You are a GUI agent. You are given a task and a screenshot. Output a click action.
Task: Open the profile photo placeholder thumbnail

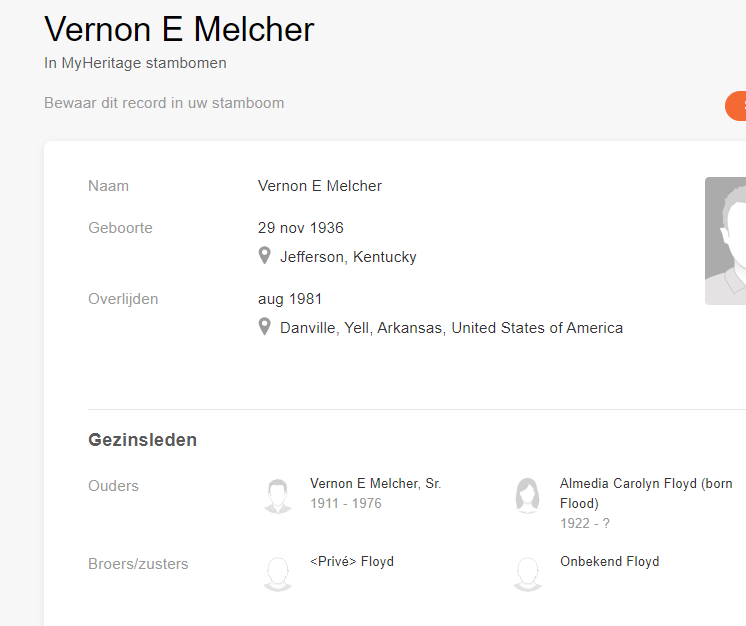point(727,241)
